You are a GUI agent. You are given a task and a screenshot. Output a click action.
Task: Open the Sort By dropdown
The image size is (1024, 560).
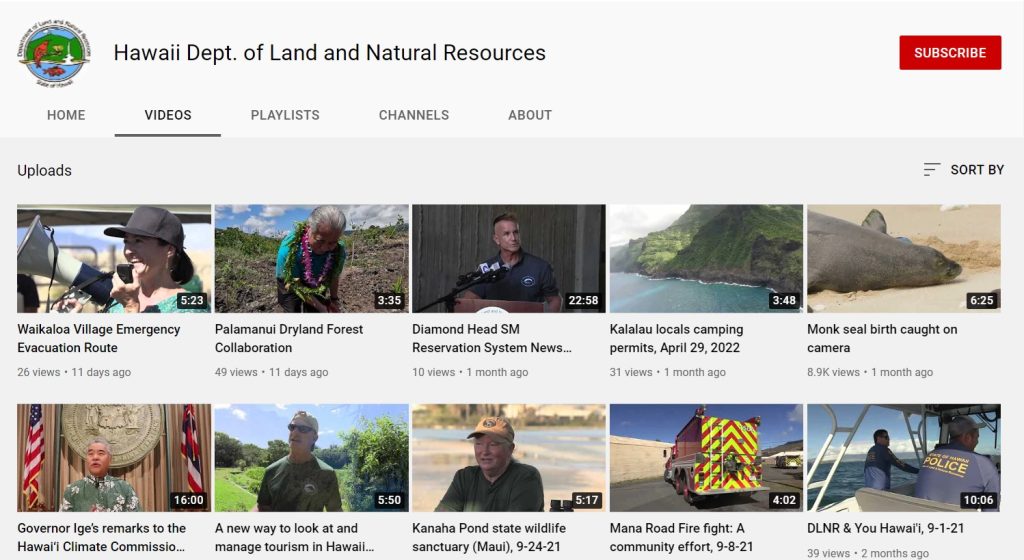[963, 170]
